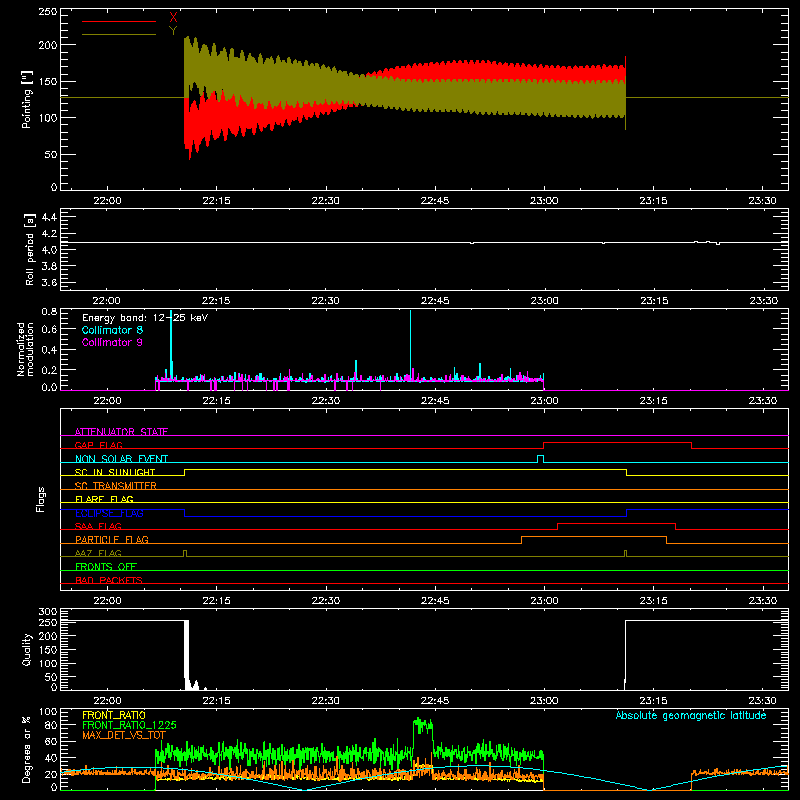The image size is (800, 800).
Task: Click the "Normalized modulation" axis label
Action: click(x=25, y=349)
